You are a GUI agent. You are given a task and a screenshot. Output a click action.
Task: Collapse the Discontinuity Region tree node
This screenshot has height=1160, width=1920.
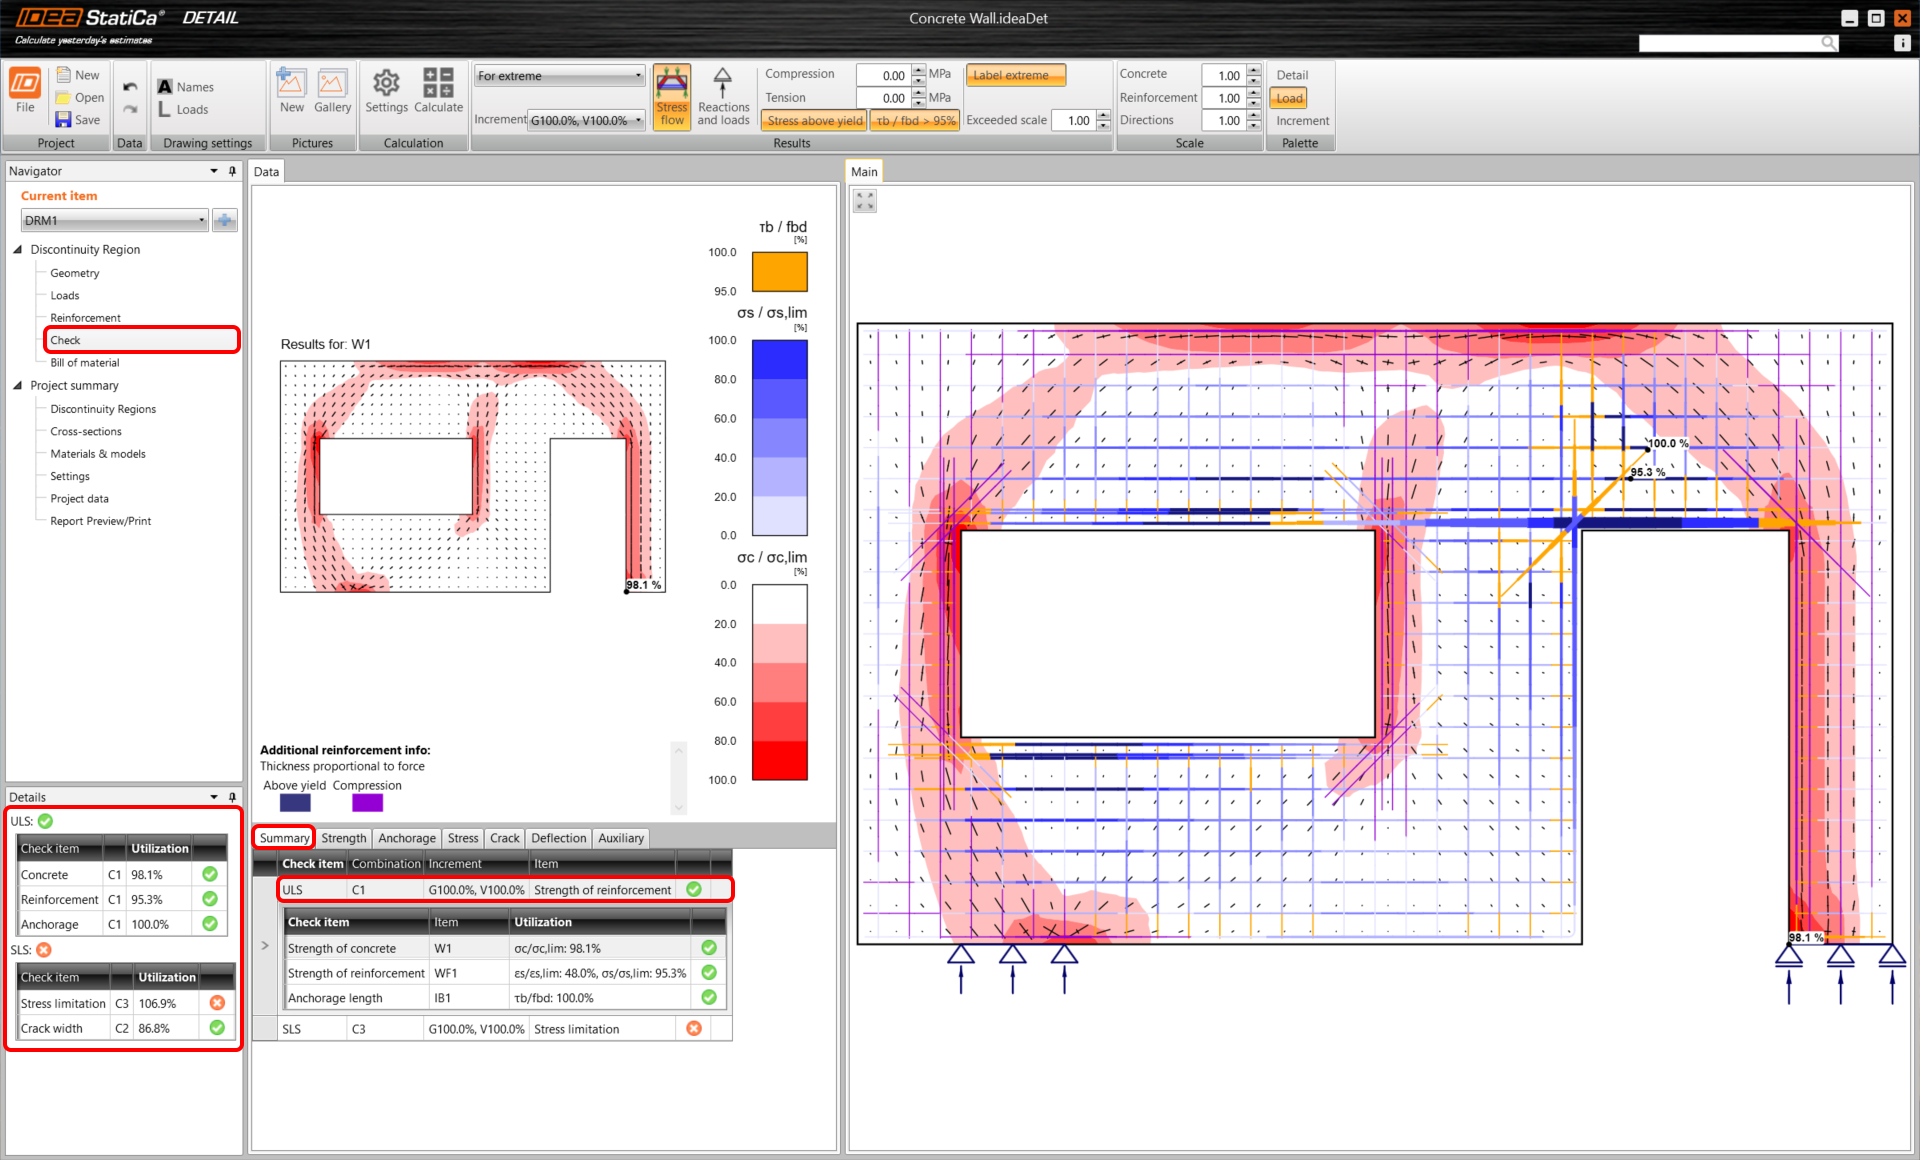point(18,250)
